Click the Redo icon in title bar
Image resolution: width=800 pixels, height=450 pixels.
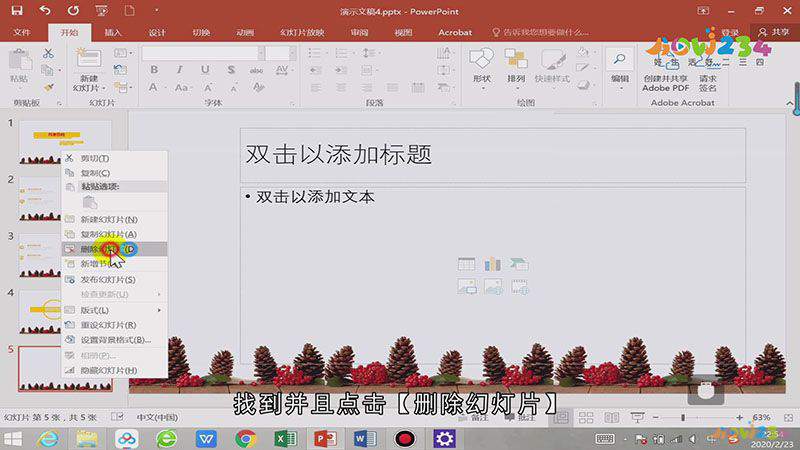(x=73, y=11)
